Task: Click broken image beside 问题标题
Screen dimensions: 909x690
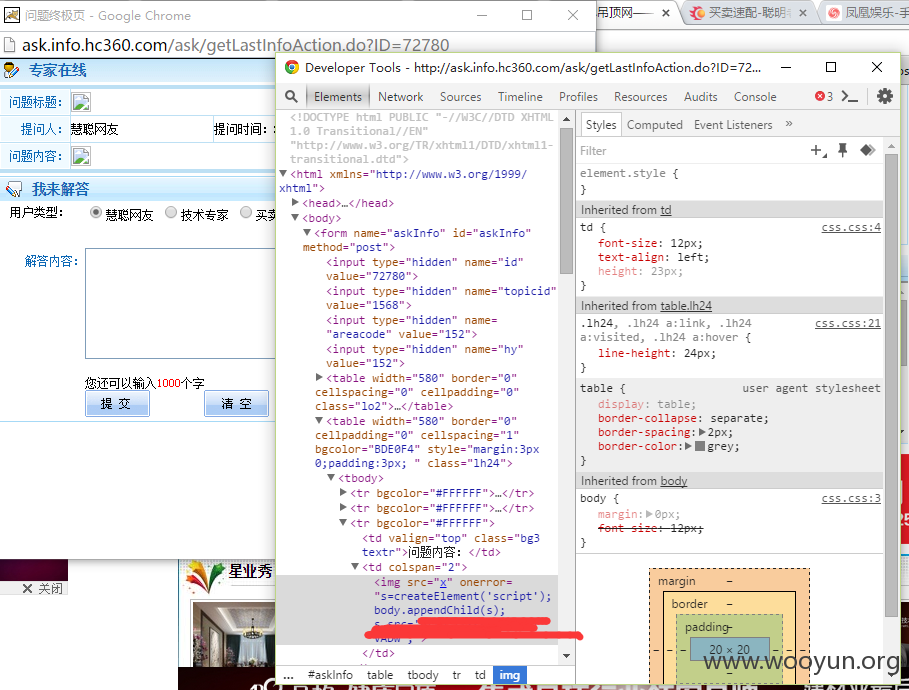Action: click(x=81, y=102)
